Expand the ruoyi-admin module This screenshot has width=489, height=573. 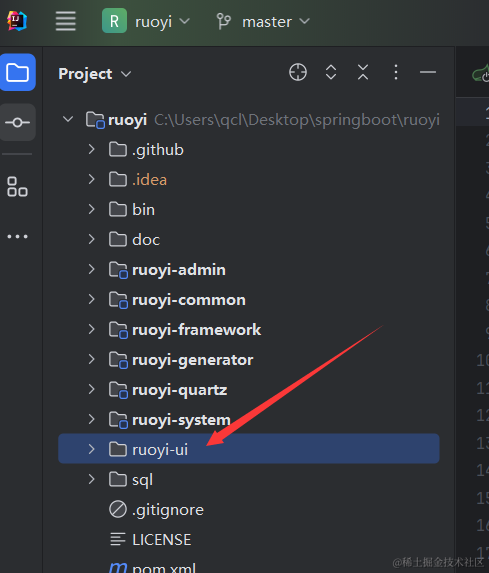pyautogui.click(x=91, y=269)
